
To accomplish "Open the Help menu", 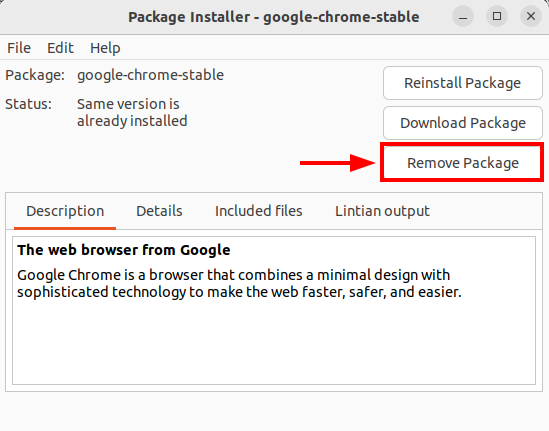I will tap(105, 48).
